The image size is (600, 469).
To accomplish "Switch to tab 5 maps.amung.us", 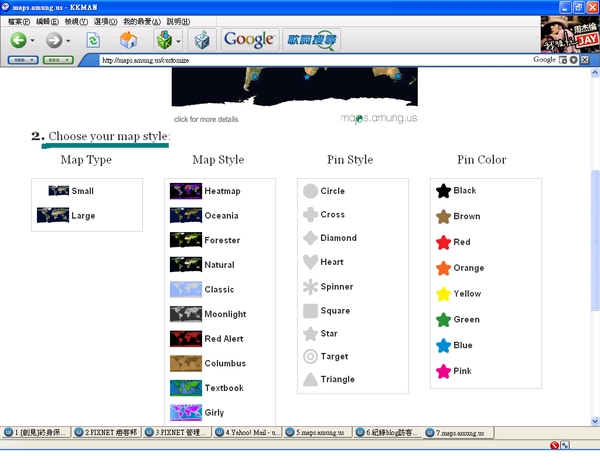I will tap(318, 432).
